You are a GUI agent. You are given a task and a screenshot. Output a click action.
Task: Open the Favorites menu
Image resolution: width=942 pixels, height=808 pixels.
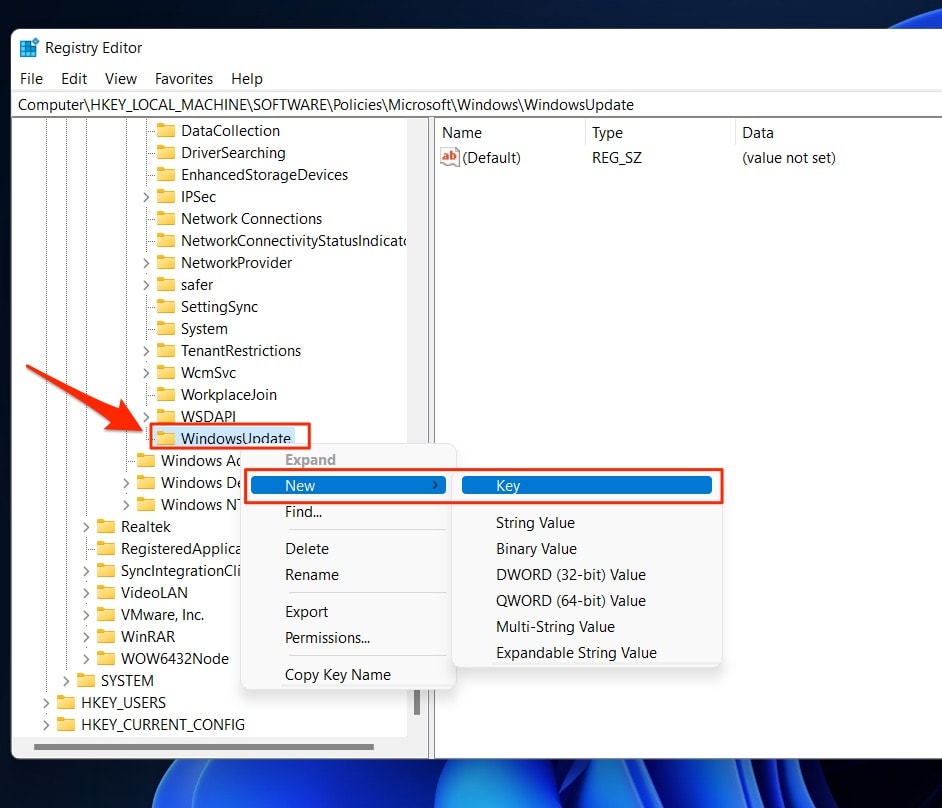tap(184, 78)
